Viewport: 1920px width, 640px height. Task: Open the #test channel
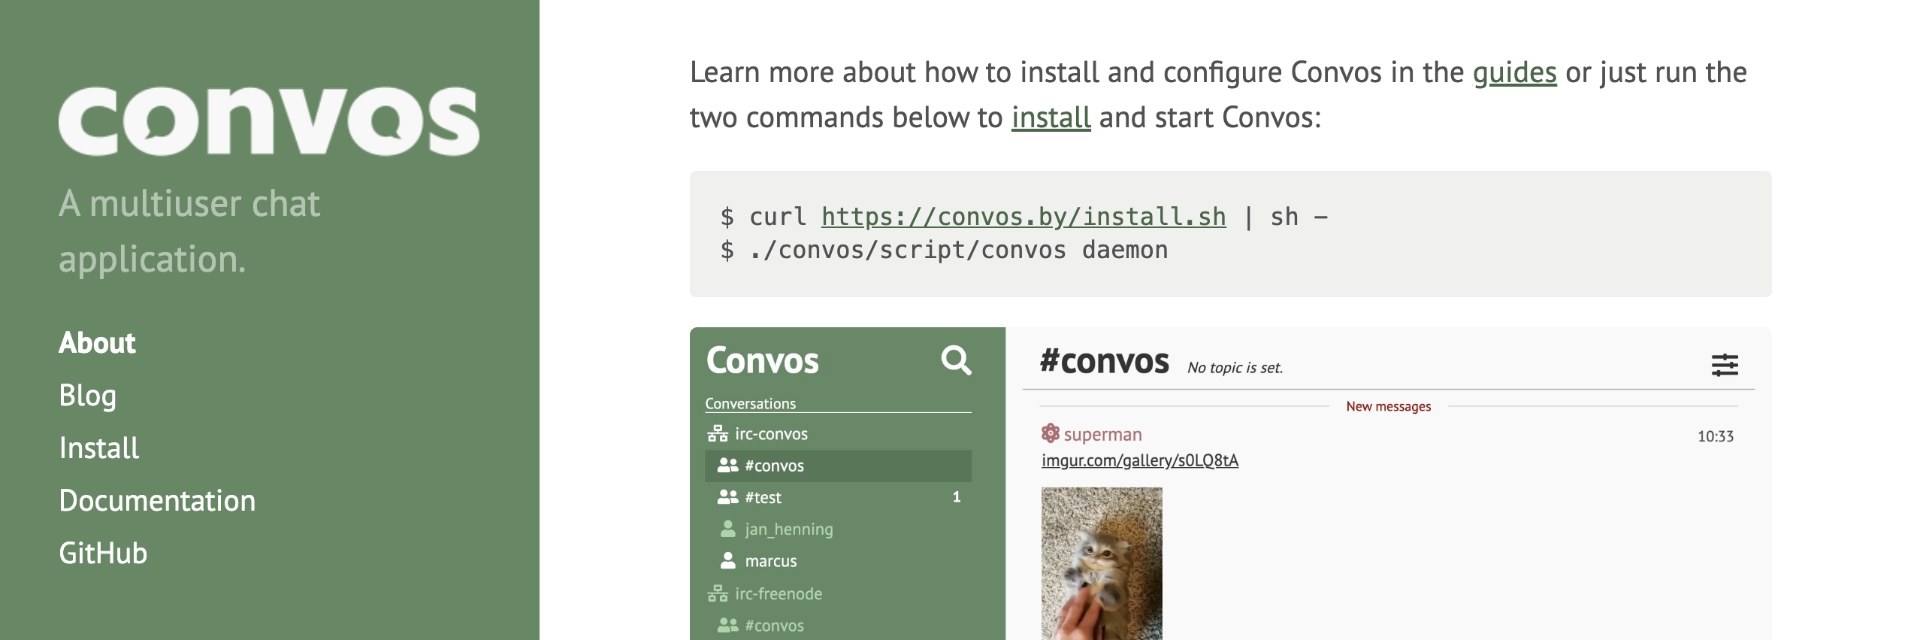tap(838, 497)
